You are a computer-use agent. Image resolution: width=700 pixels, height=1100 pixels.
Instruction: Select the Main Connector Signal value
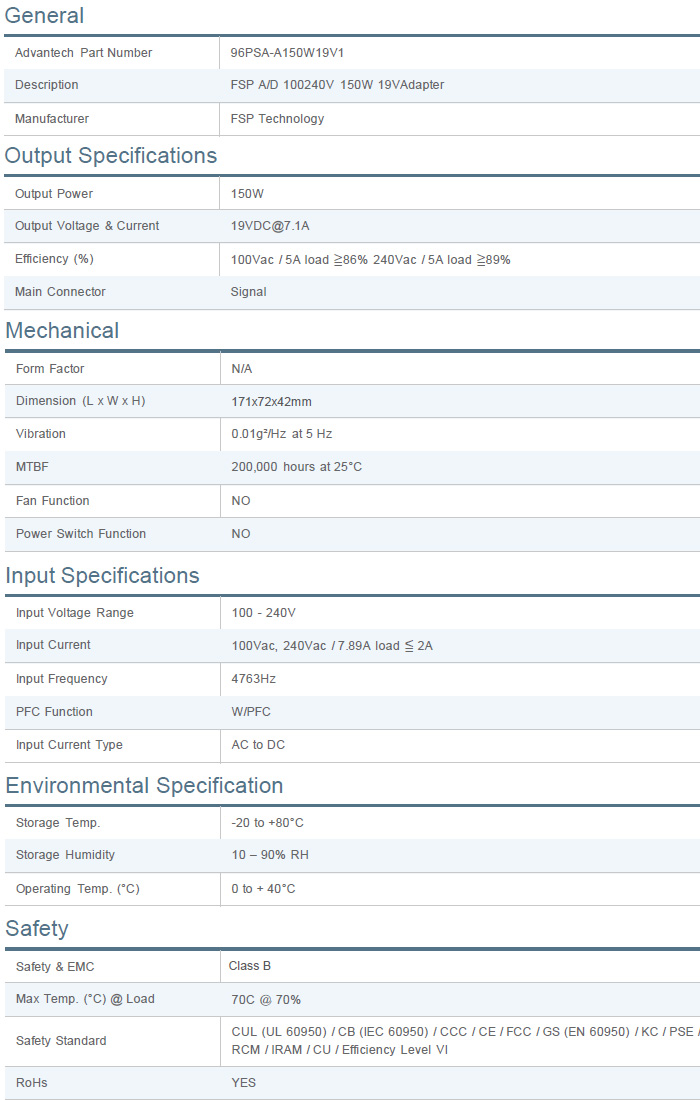[248, 292]
